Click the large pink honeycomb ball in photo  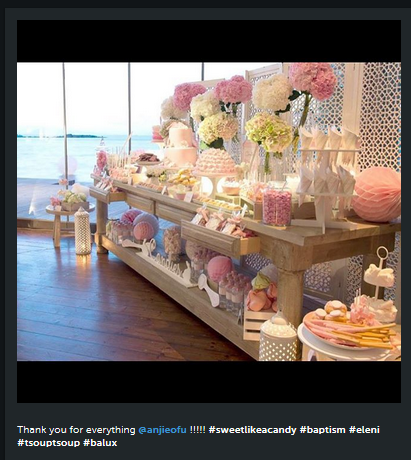377,195
